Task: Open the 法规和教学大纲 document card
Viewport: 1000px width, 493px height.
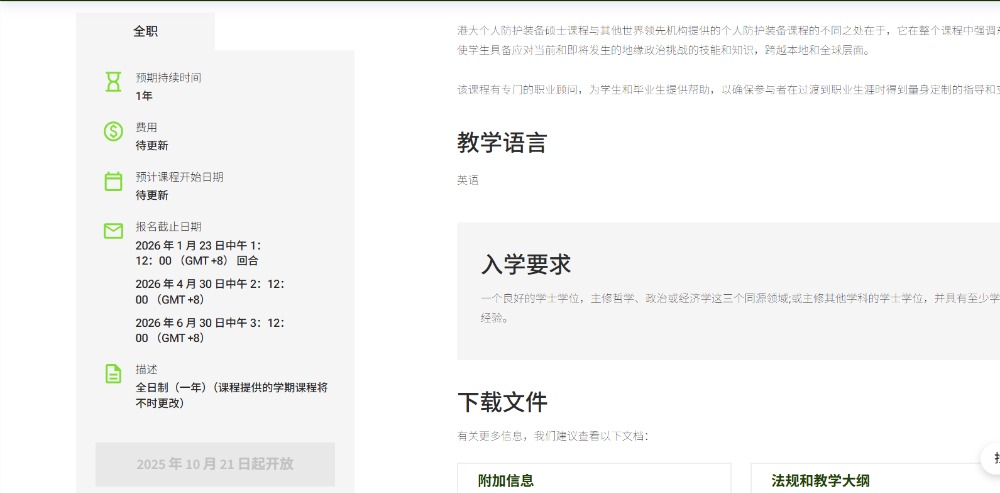Action: (x=874, y=480)
